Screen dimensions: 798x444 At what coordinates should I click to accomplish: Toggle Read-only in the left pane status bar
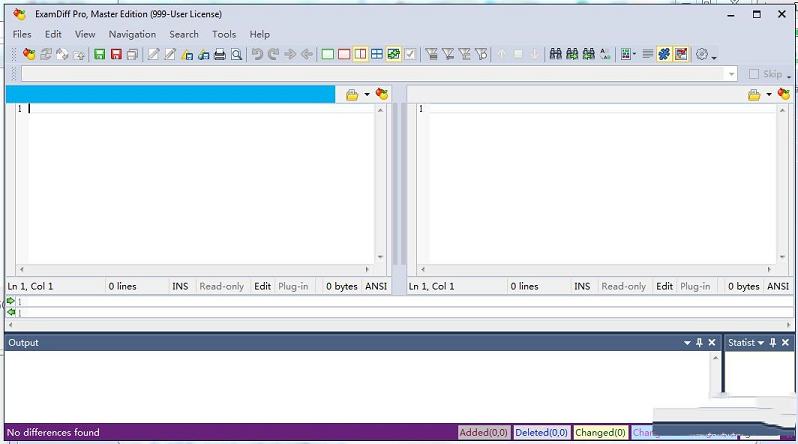point(221,286)
